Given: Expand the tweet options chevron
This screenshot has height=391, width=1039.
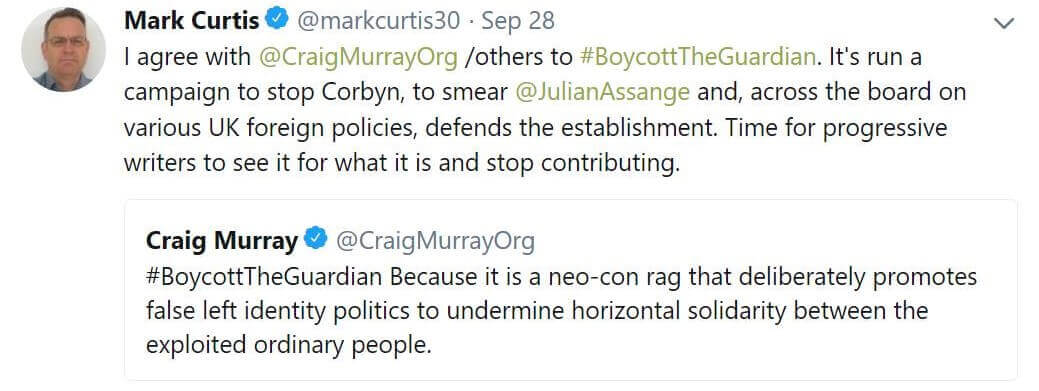Looking at the screenshot, I should [1005, 23].
